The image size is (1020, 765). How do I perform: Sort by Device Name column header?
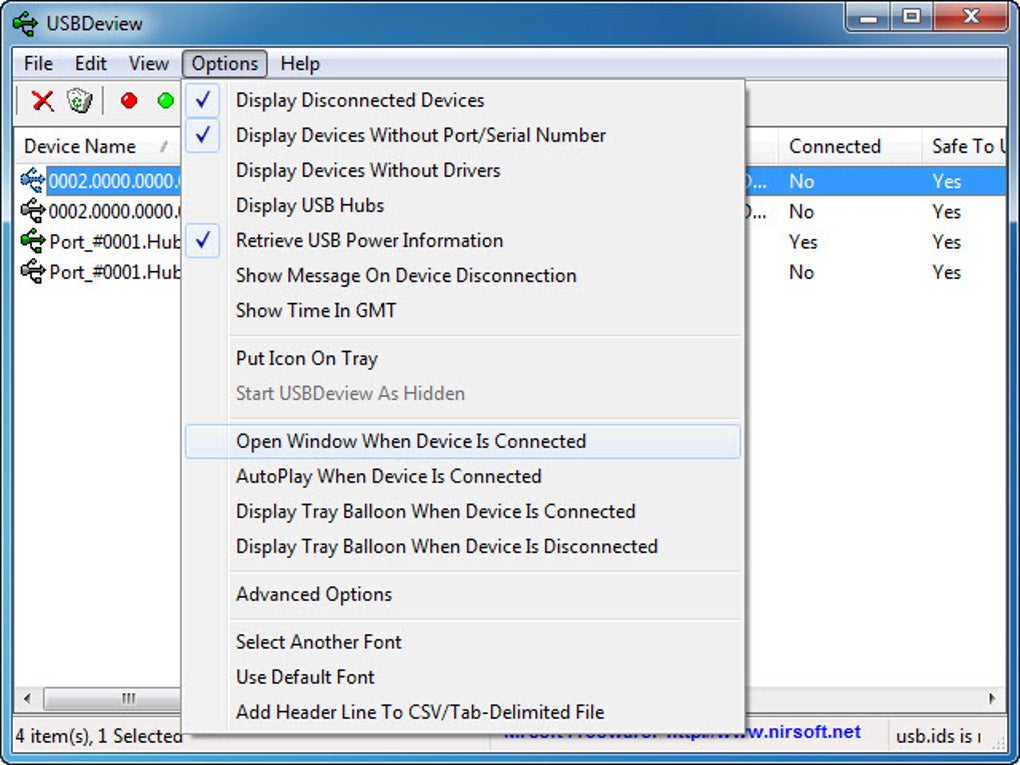(x=97, y=146)
